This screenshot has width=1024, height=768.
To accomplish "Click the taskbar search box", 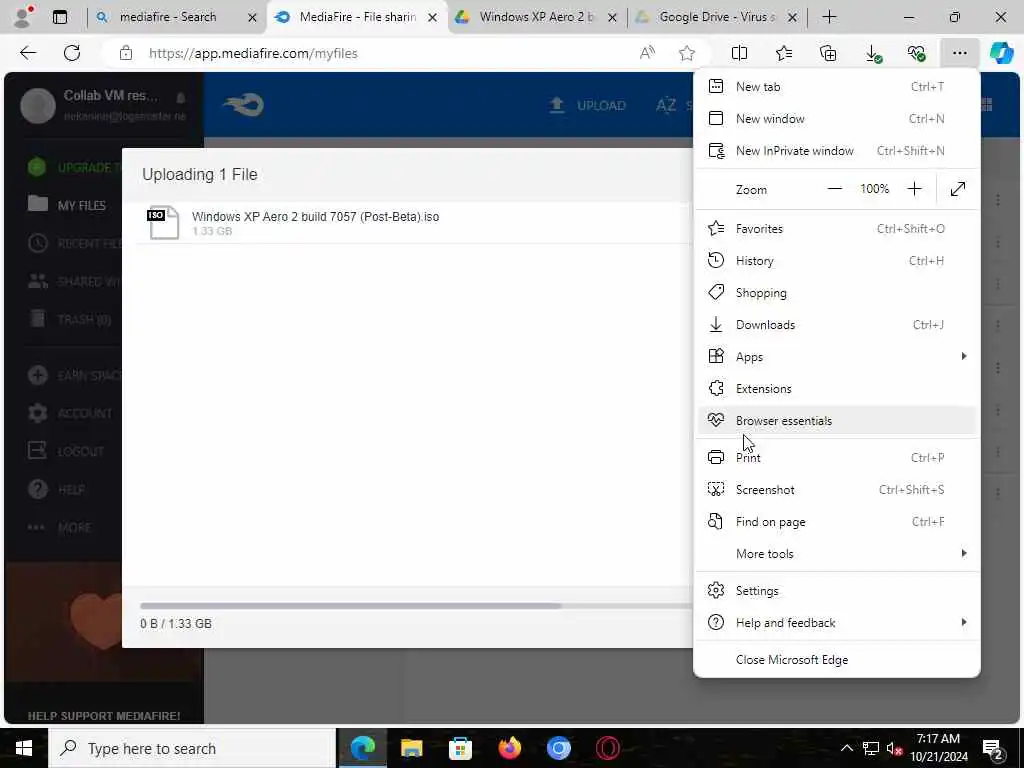I will click(x=193, y=748).
